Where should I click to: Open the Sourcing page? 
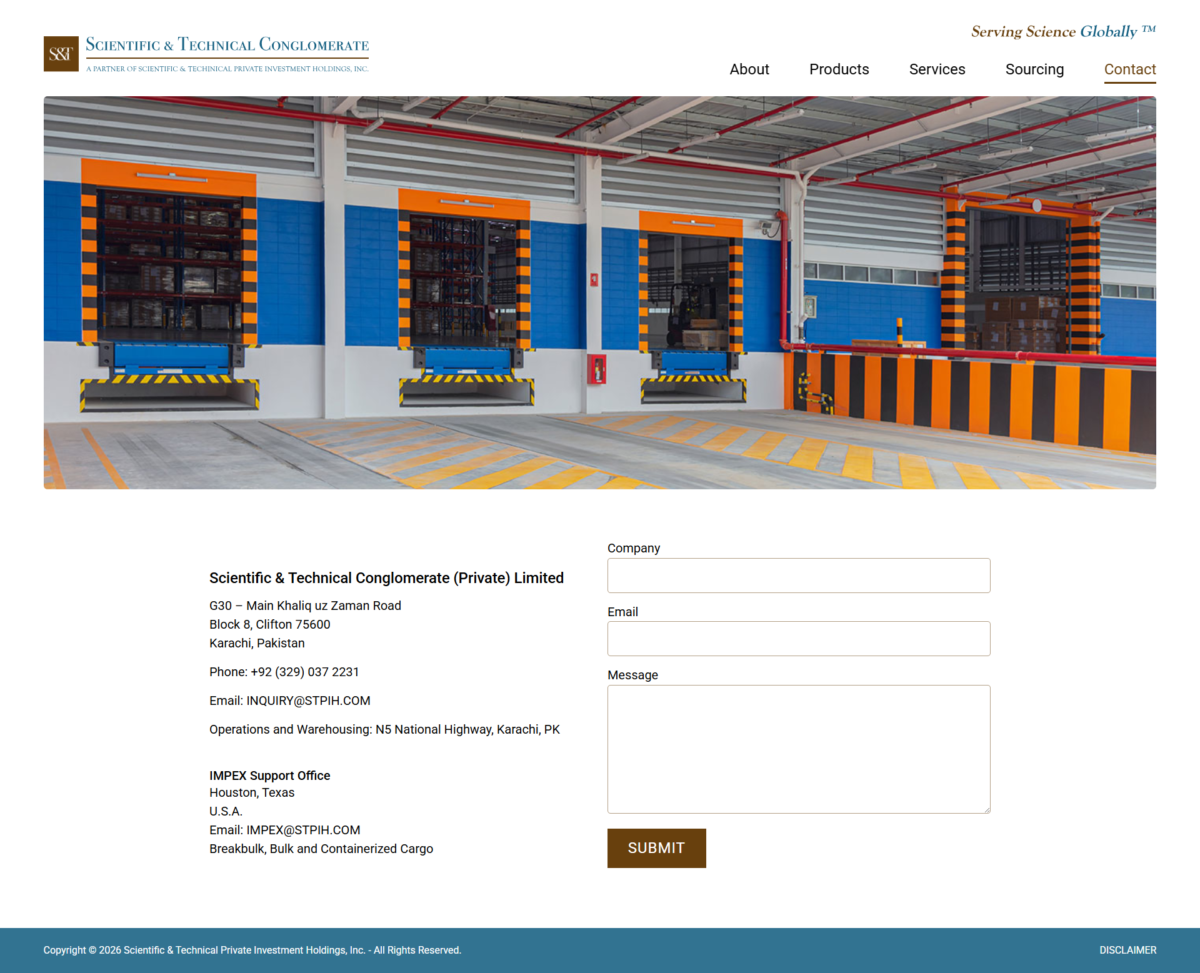pos(1034,69)
